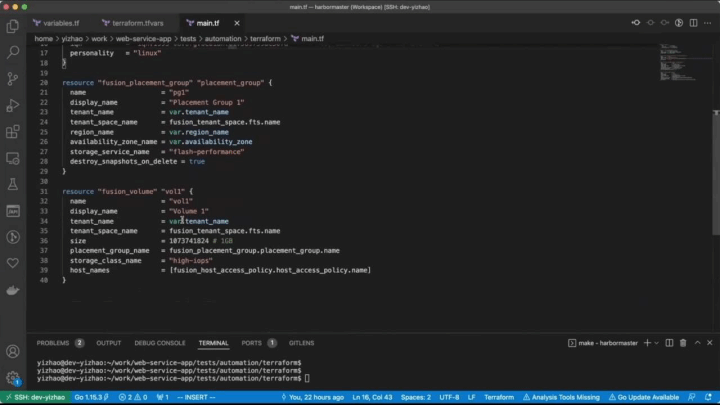Screen dimensions: 720x405
Task: Open the Manage gear icon
Action: click(x=13, y=377)
